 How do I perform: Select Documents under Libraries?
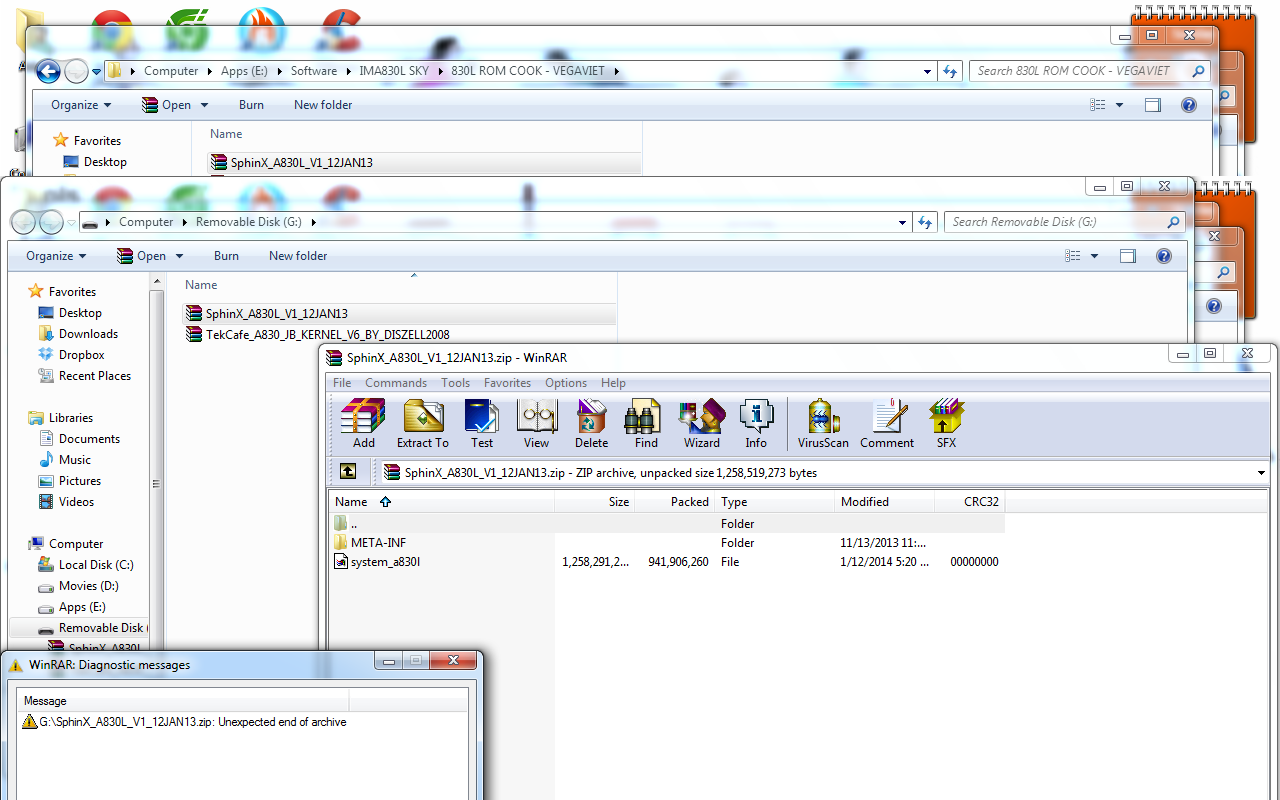[x=89, y=439]
